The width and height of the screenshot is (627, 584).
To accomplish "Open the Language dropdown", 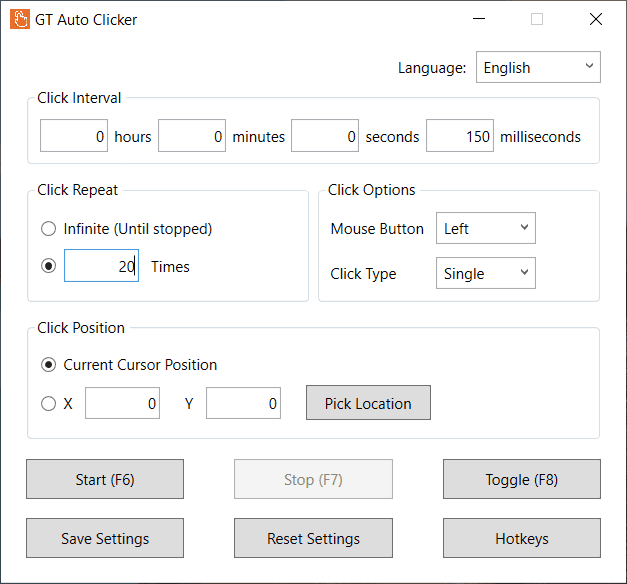I will coord(538,67).
